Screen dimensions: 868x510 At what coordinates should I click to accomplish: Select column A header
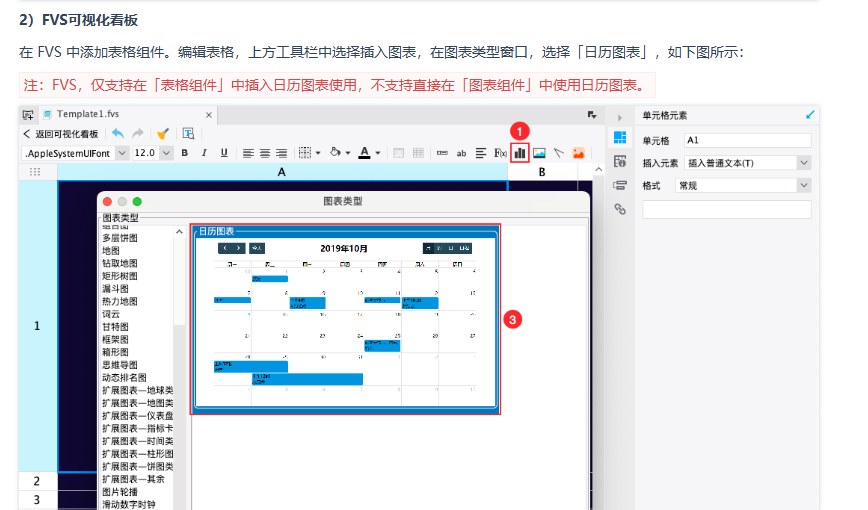(282, 172)
